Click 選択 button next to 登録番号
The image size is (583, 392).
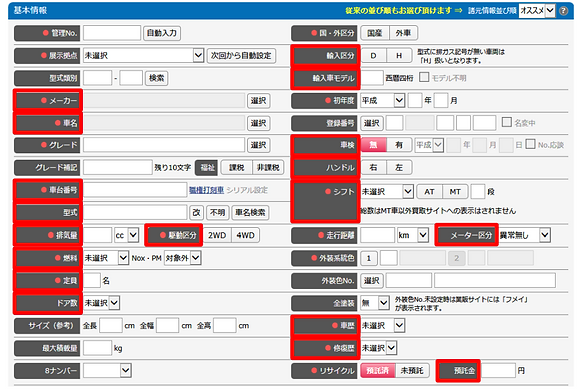[372, 123]
